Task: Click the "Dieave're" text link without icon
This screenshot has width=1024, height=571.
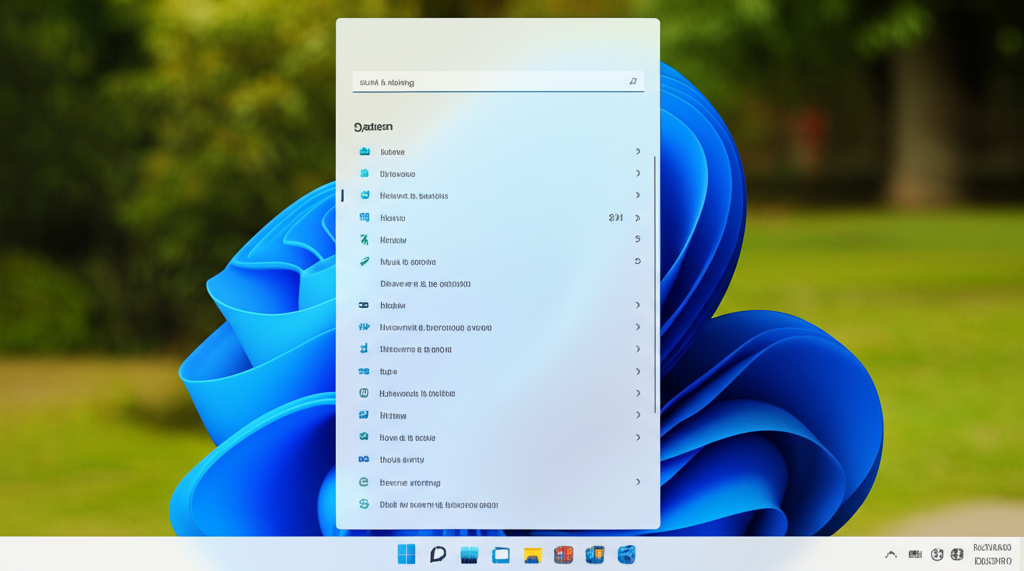Action: [x=425, y=284]
